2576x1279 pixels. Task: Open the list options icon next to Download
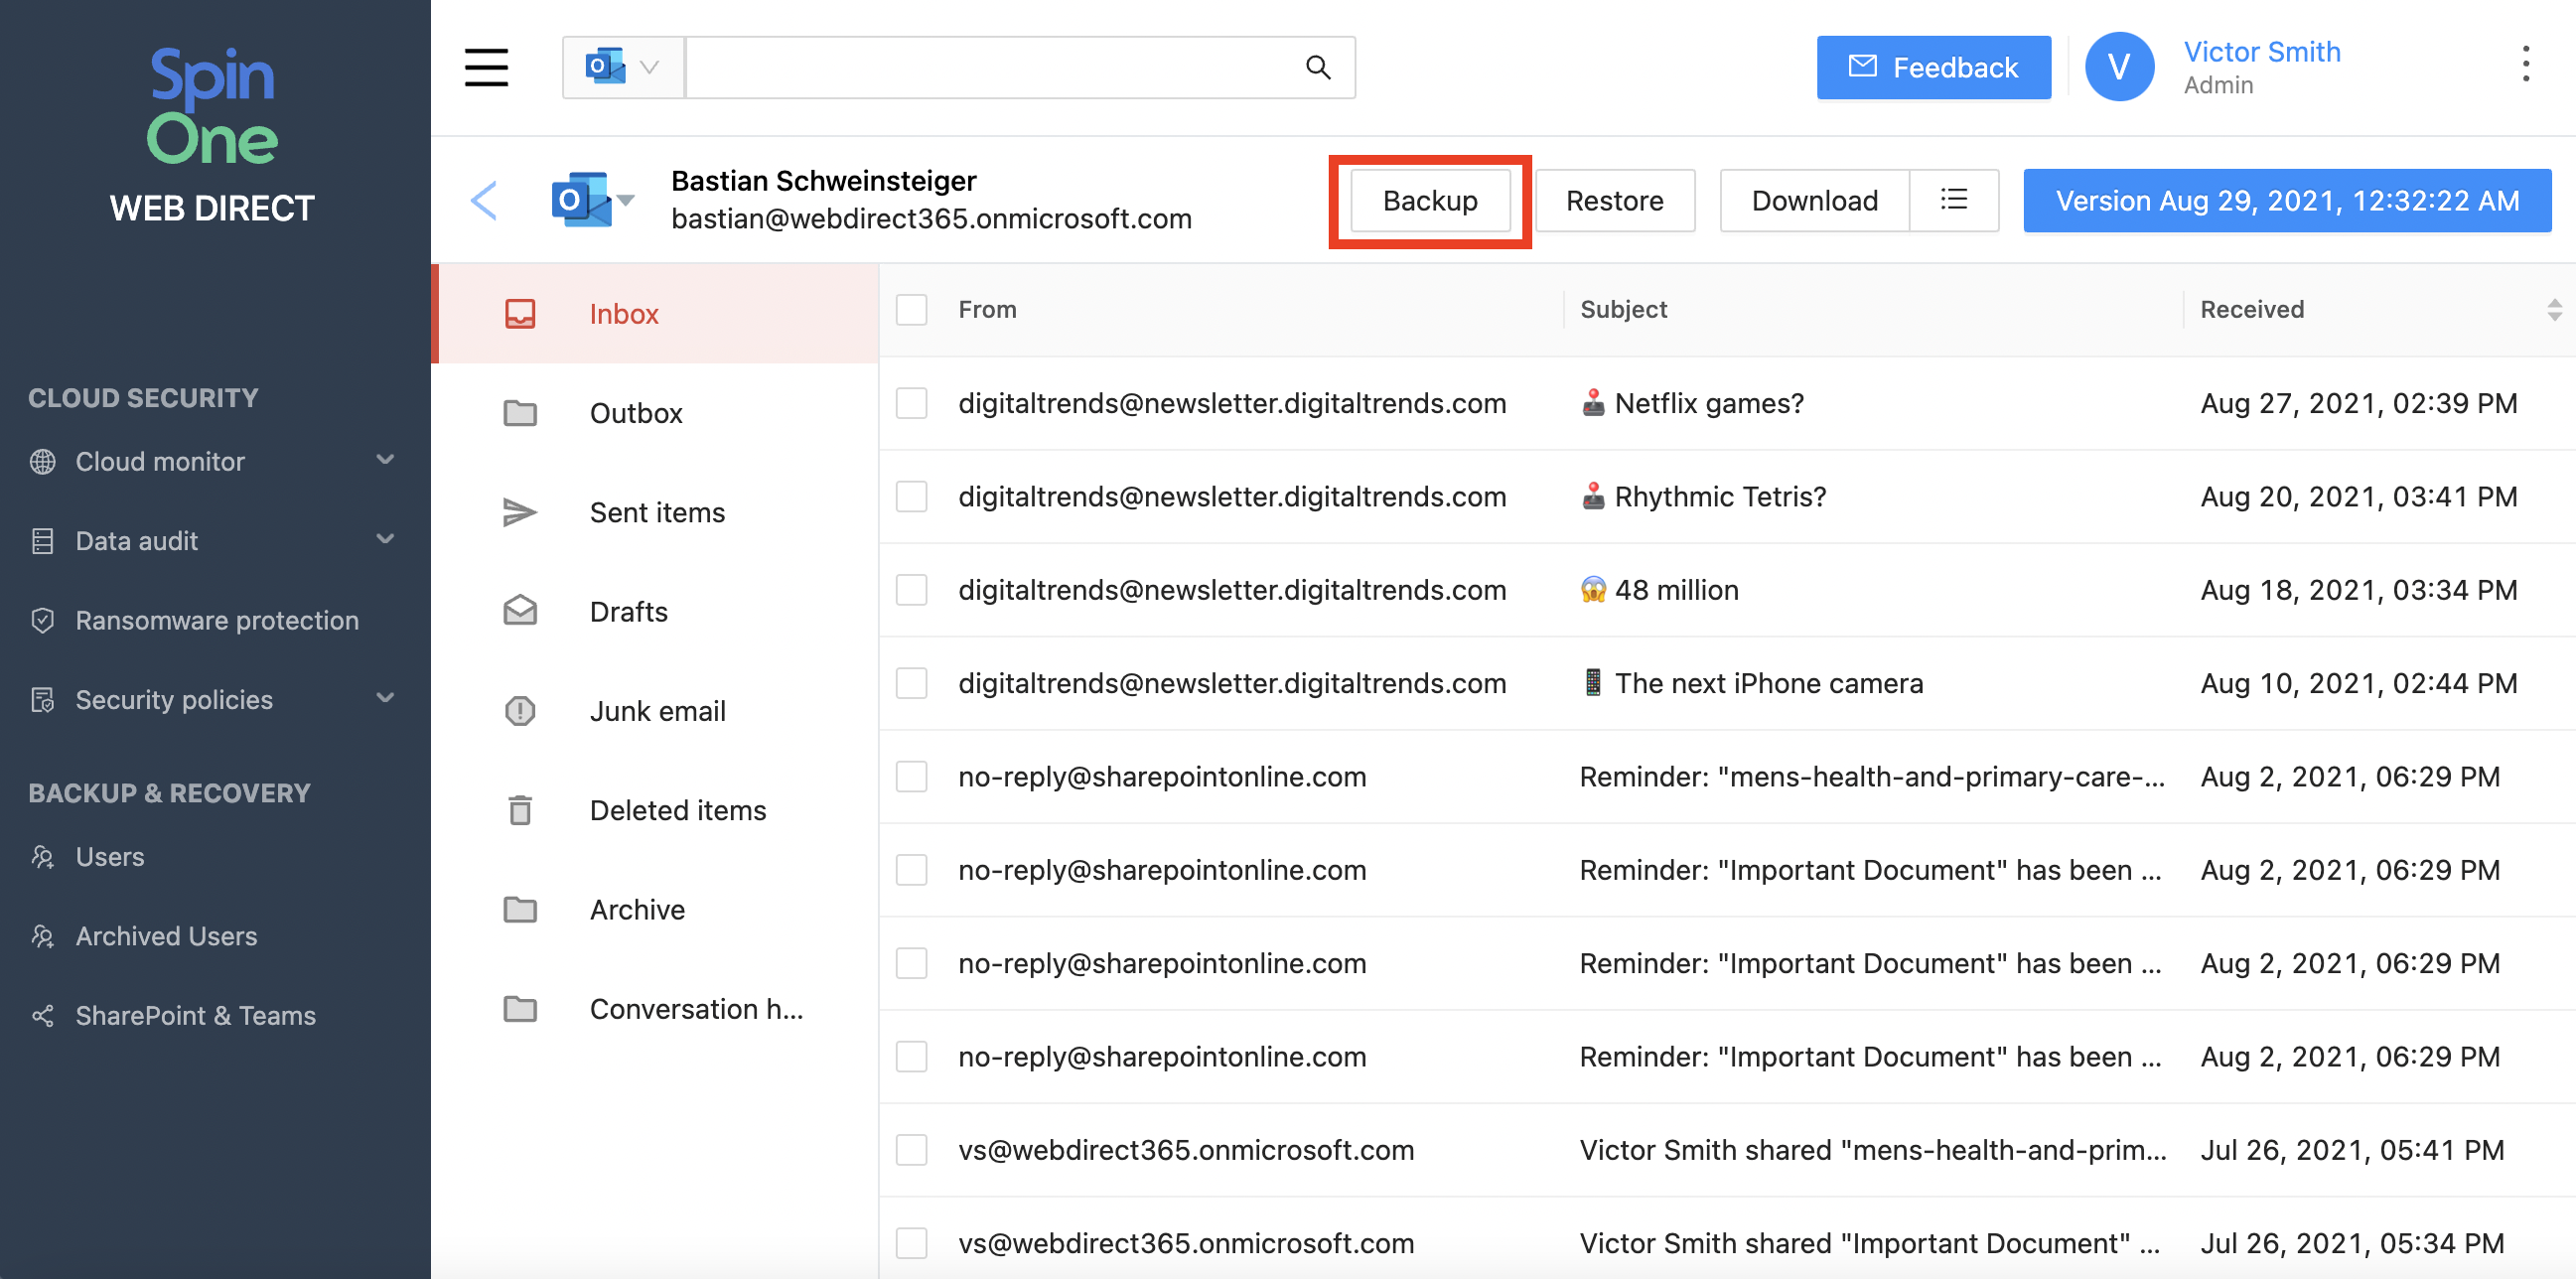pyautogui.click(x=1953, y=200)
